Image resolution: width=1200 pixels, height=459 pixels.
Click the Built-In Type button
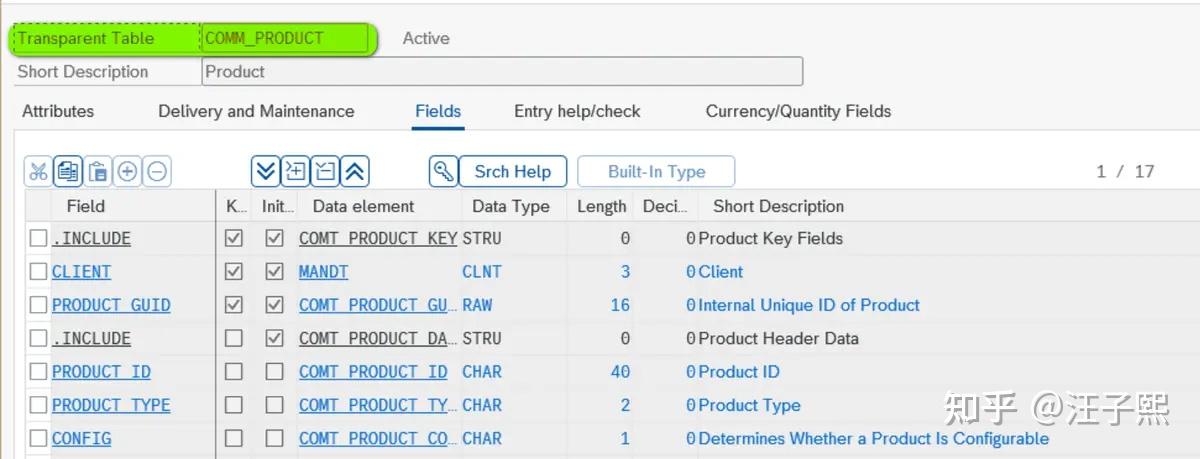[656, 172]
